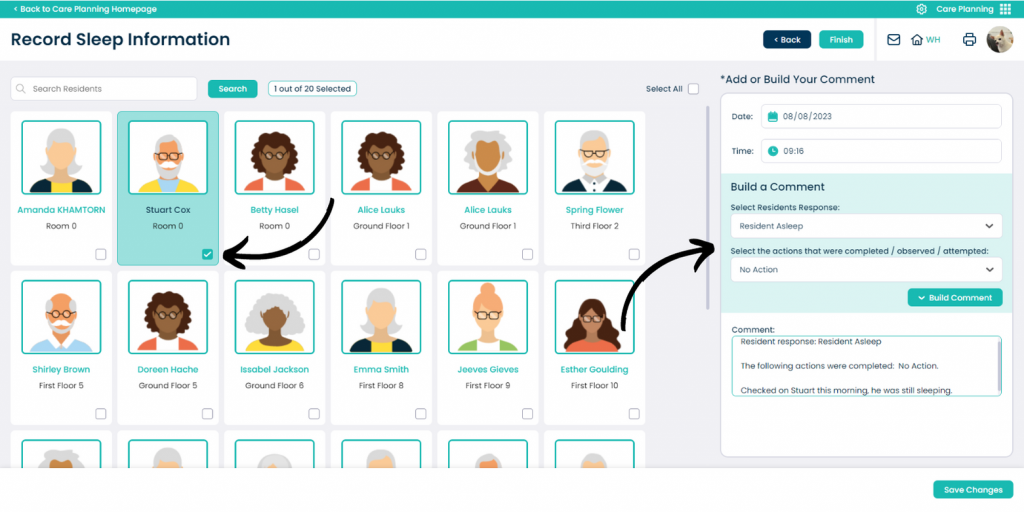The height and width of the screenshot is (512, 1024).
Task: Click the Finish button
Action: (841, 40)
